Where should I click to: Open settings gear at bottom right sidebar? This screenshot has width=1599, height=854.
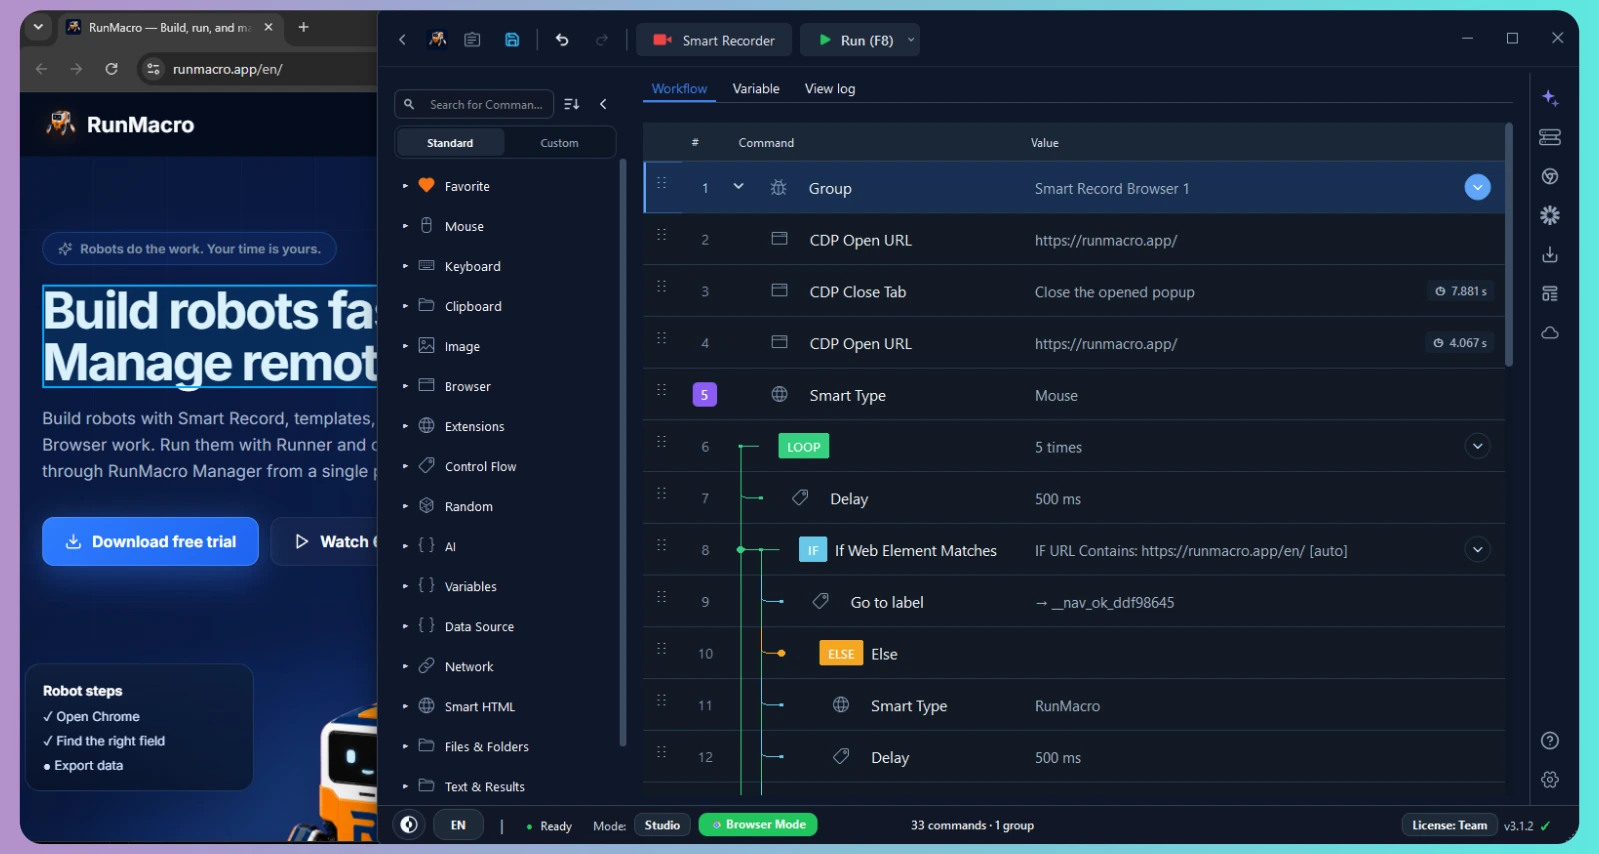tap(1550, 780)
